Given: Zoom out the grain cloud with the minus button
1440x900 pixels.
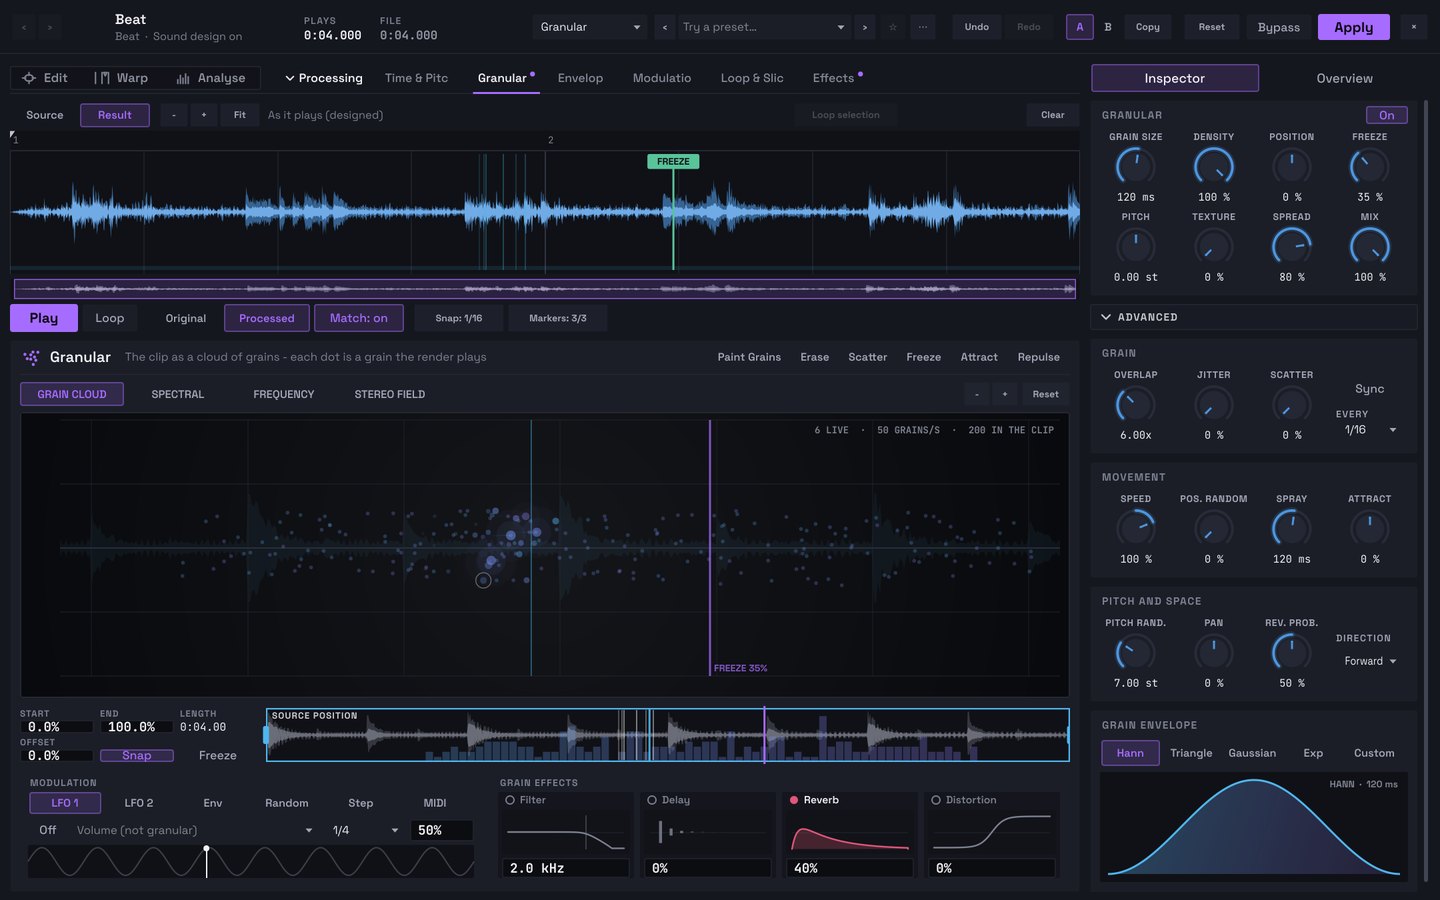Looking at the screenshot, I should (x=977, y=394).
